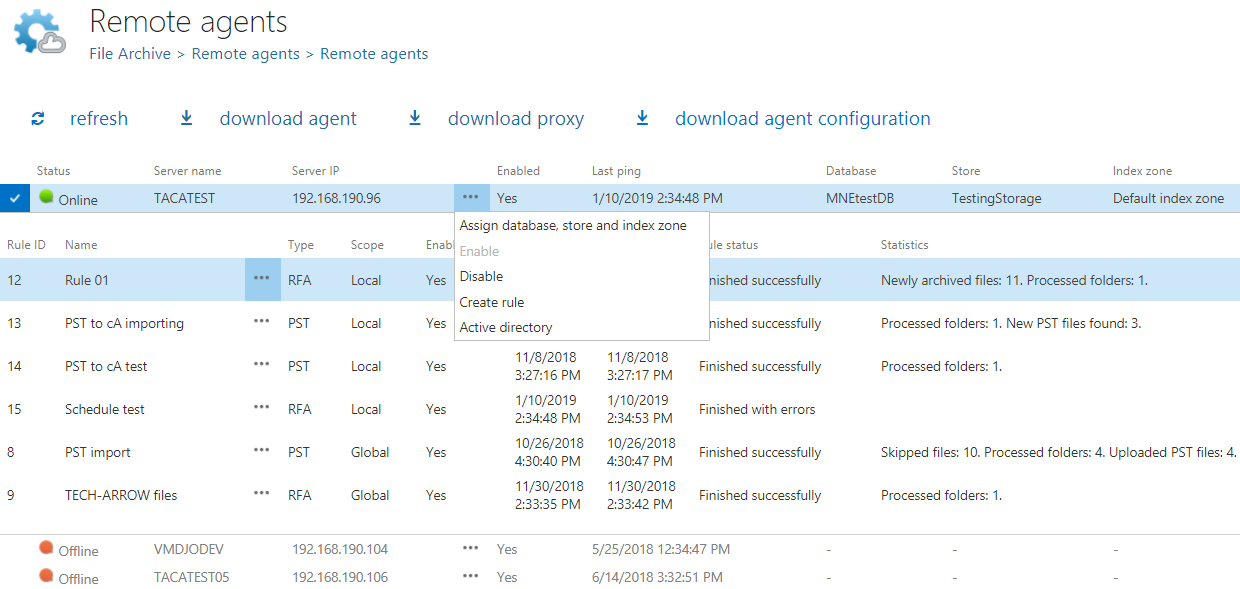Open the three-dot menu for VMDJODEV server
This screenshot has height=589, width=1240.
pos(470,548)
